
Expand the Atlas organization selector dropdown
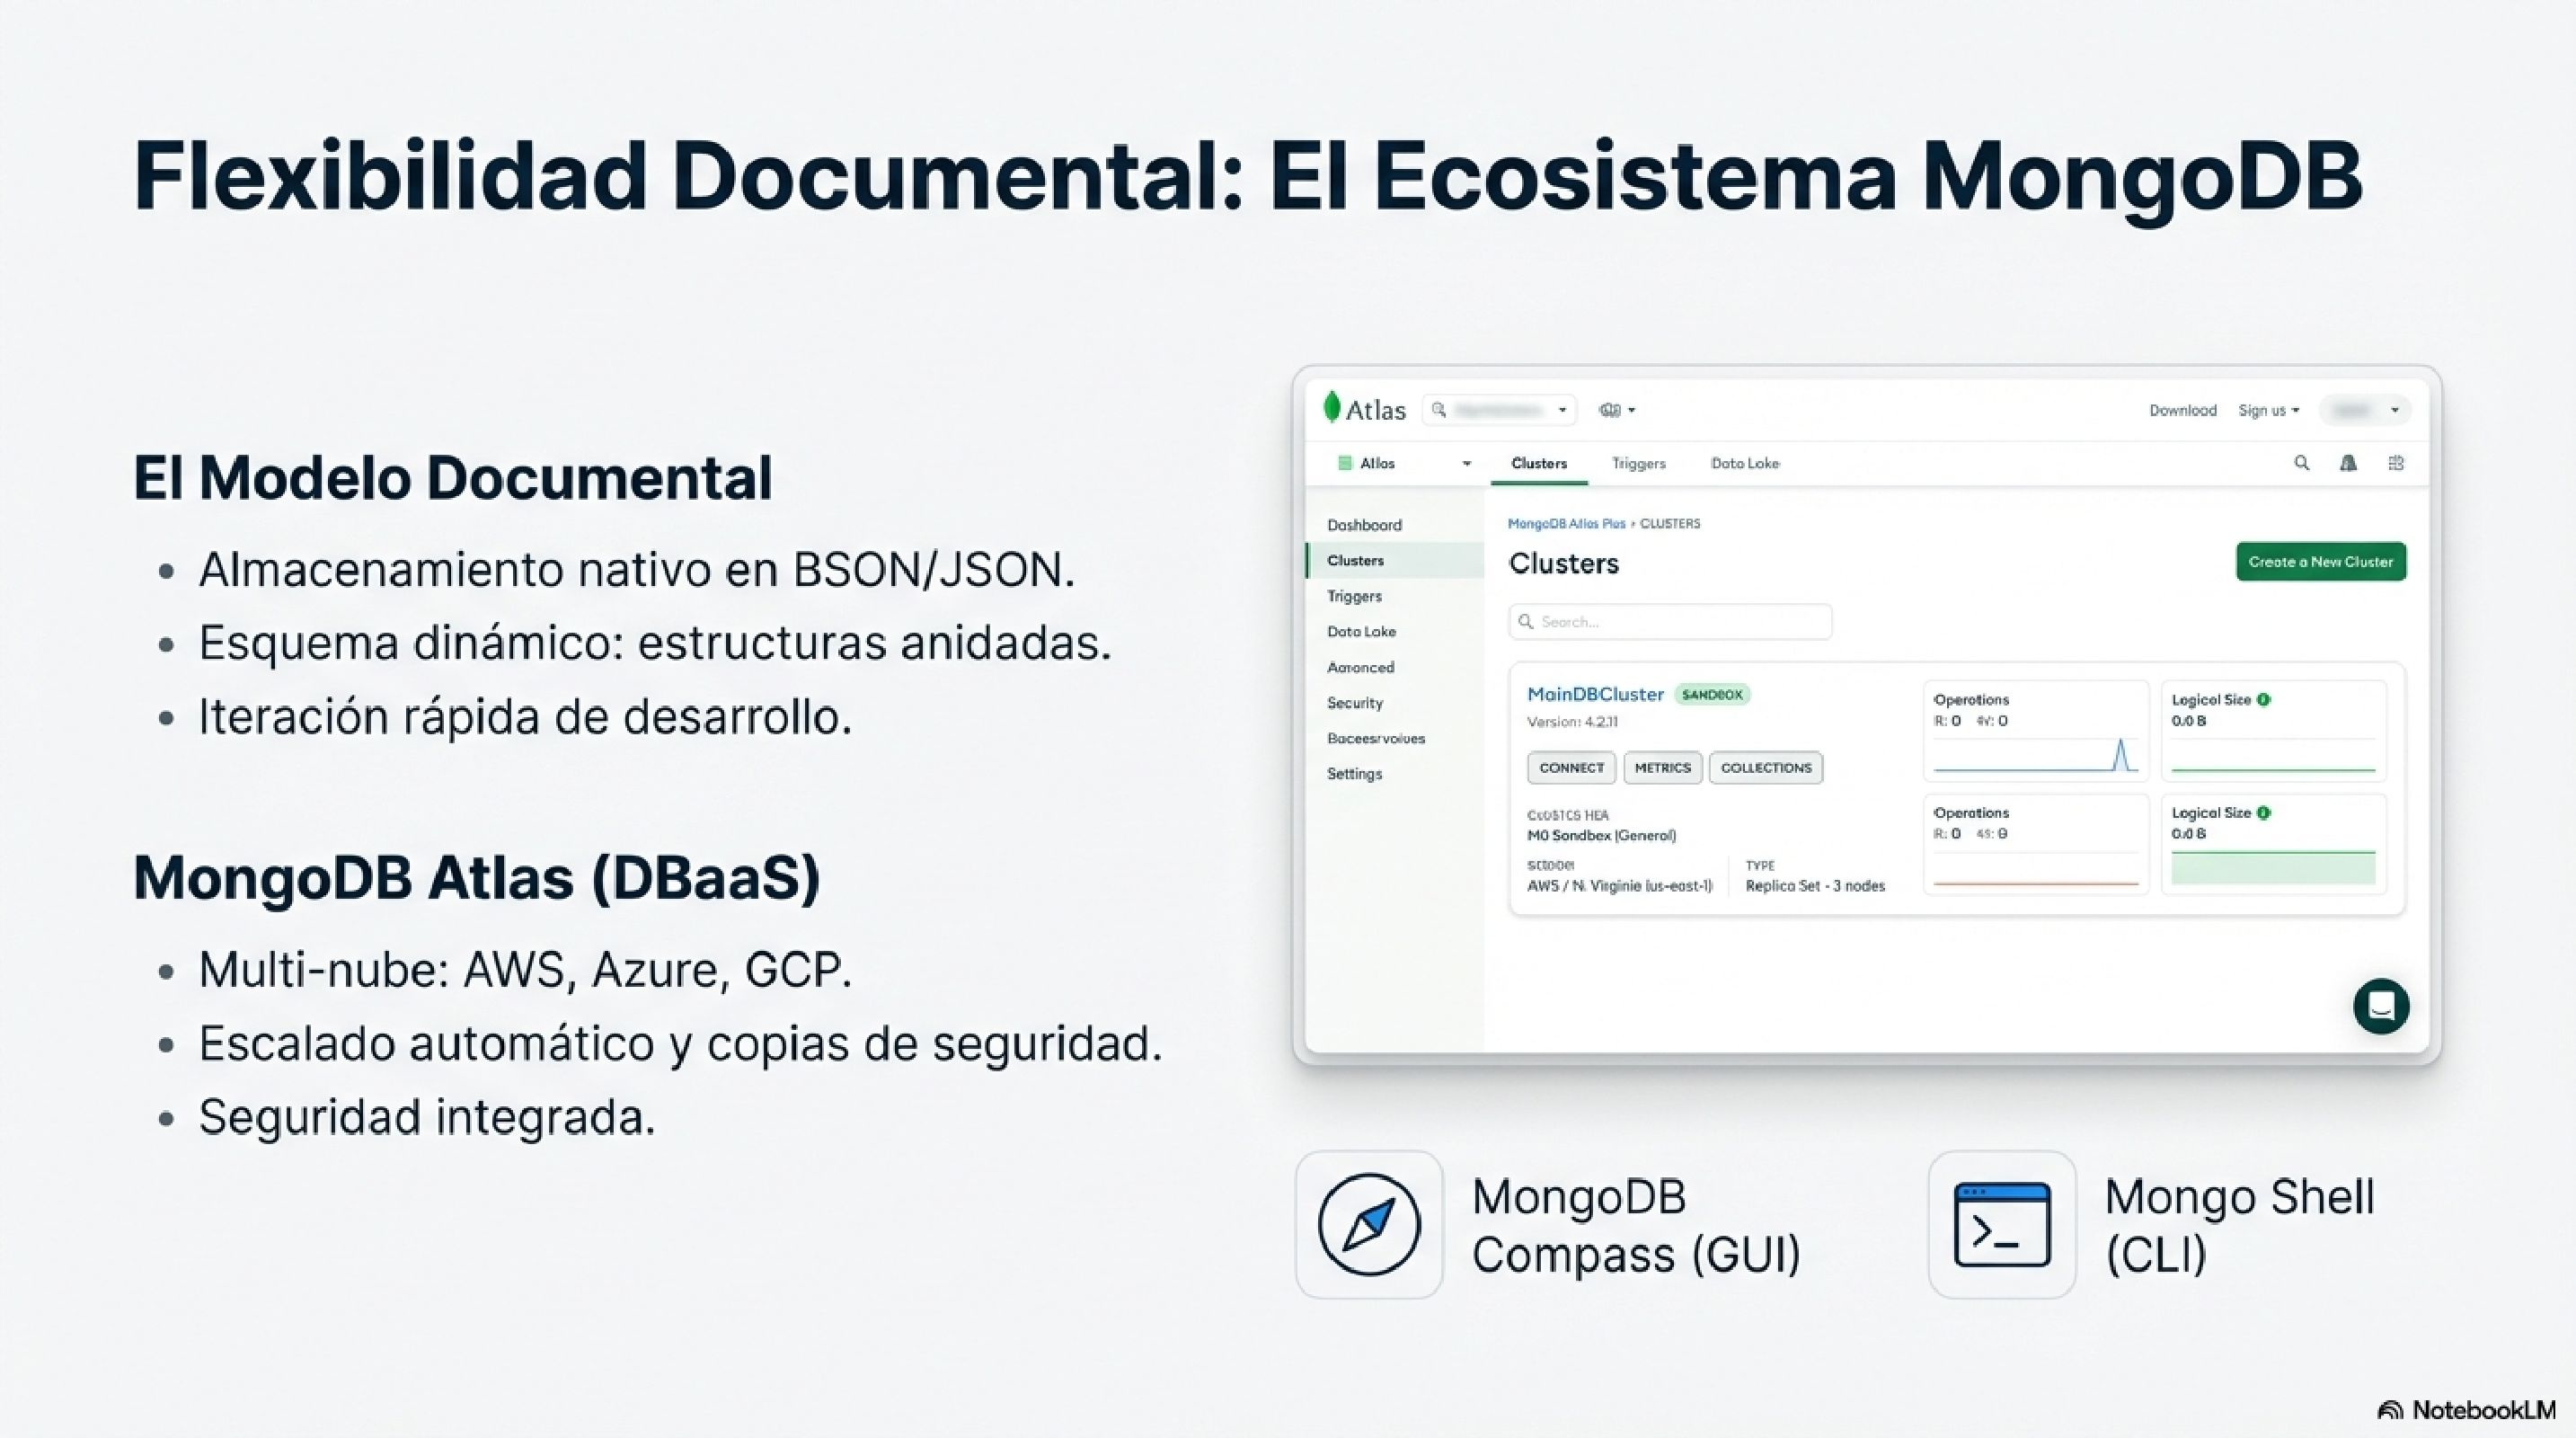[1466, 463]
